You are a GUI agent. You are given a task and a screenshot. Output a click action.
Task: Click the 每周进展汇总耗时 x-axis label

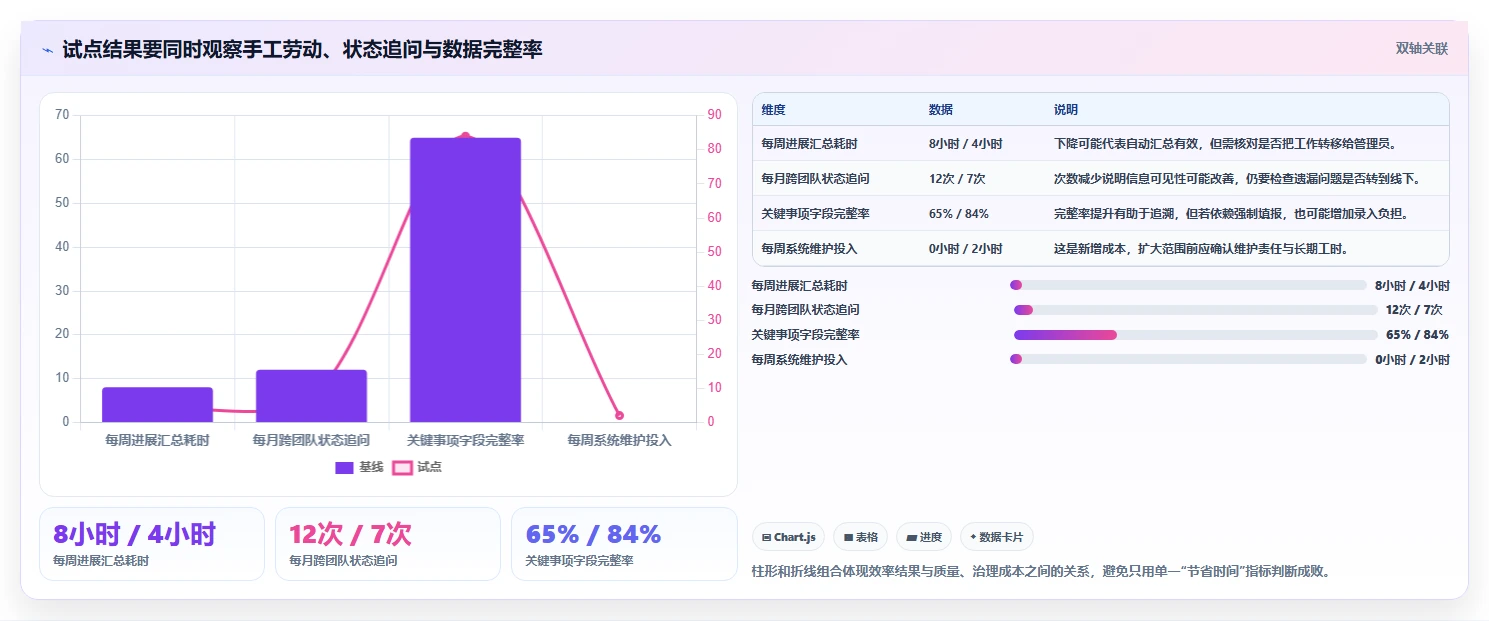click(x=157, y=440)
